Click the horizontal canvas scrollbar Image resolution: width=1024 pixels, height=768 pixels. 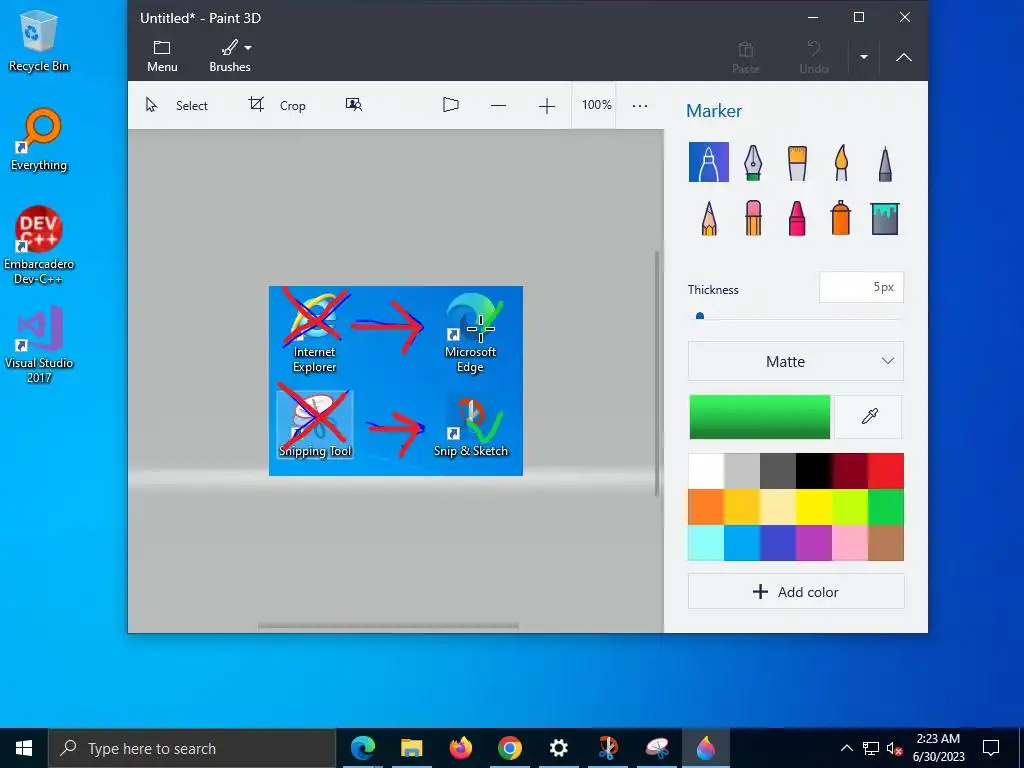click(x=388, y=626)
